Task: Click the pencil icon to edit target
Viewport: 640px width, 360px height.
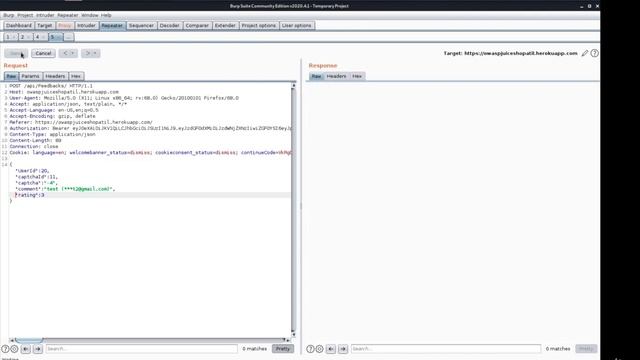Action: (x=585, y=53)
